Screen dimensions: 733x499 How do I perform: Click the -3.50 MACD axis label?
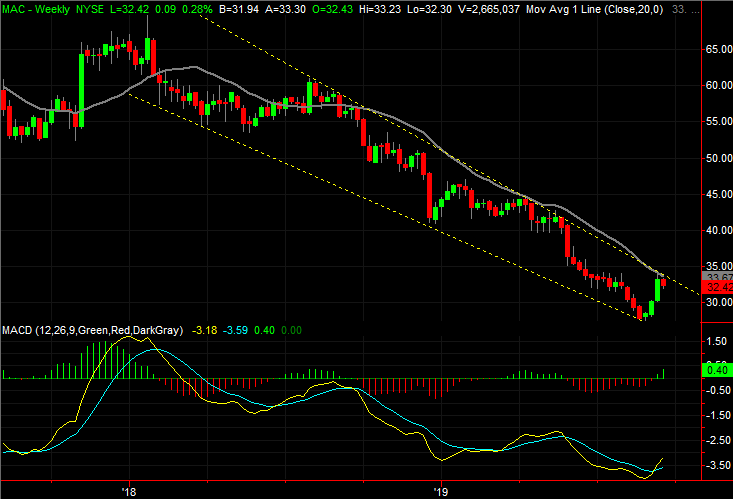click(x=716, y=465)
